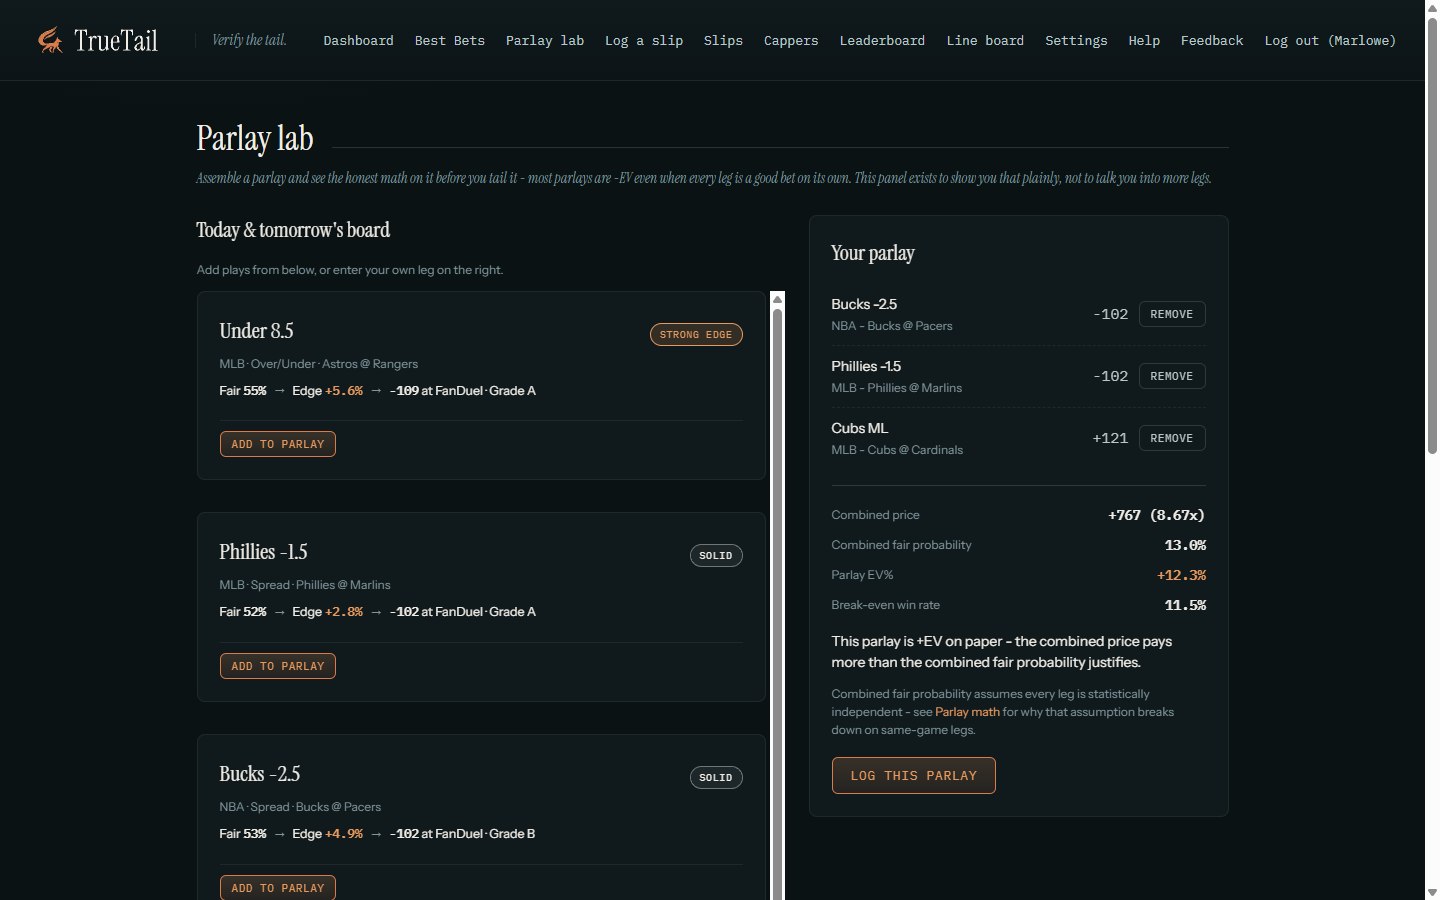Remove Bucks -2.5 leg from parlay
Image resolution: width=1440 pixels, height=900 pixels.
click(x=1172, y=314)
